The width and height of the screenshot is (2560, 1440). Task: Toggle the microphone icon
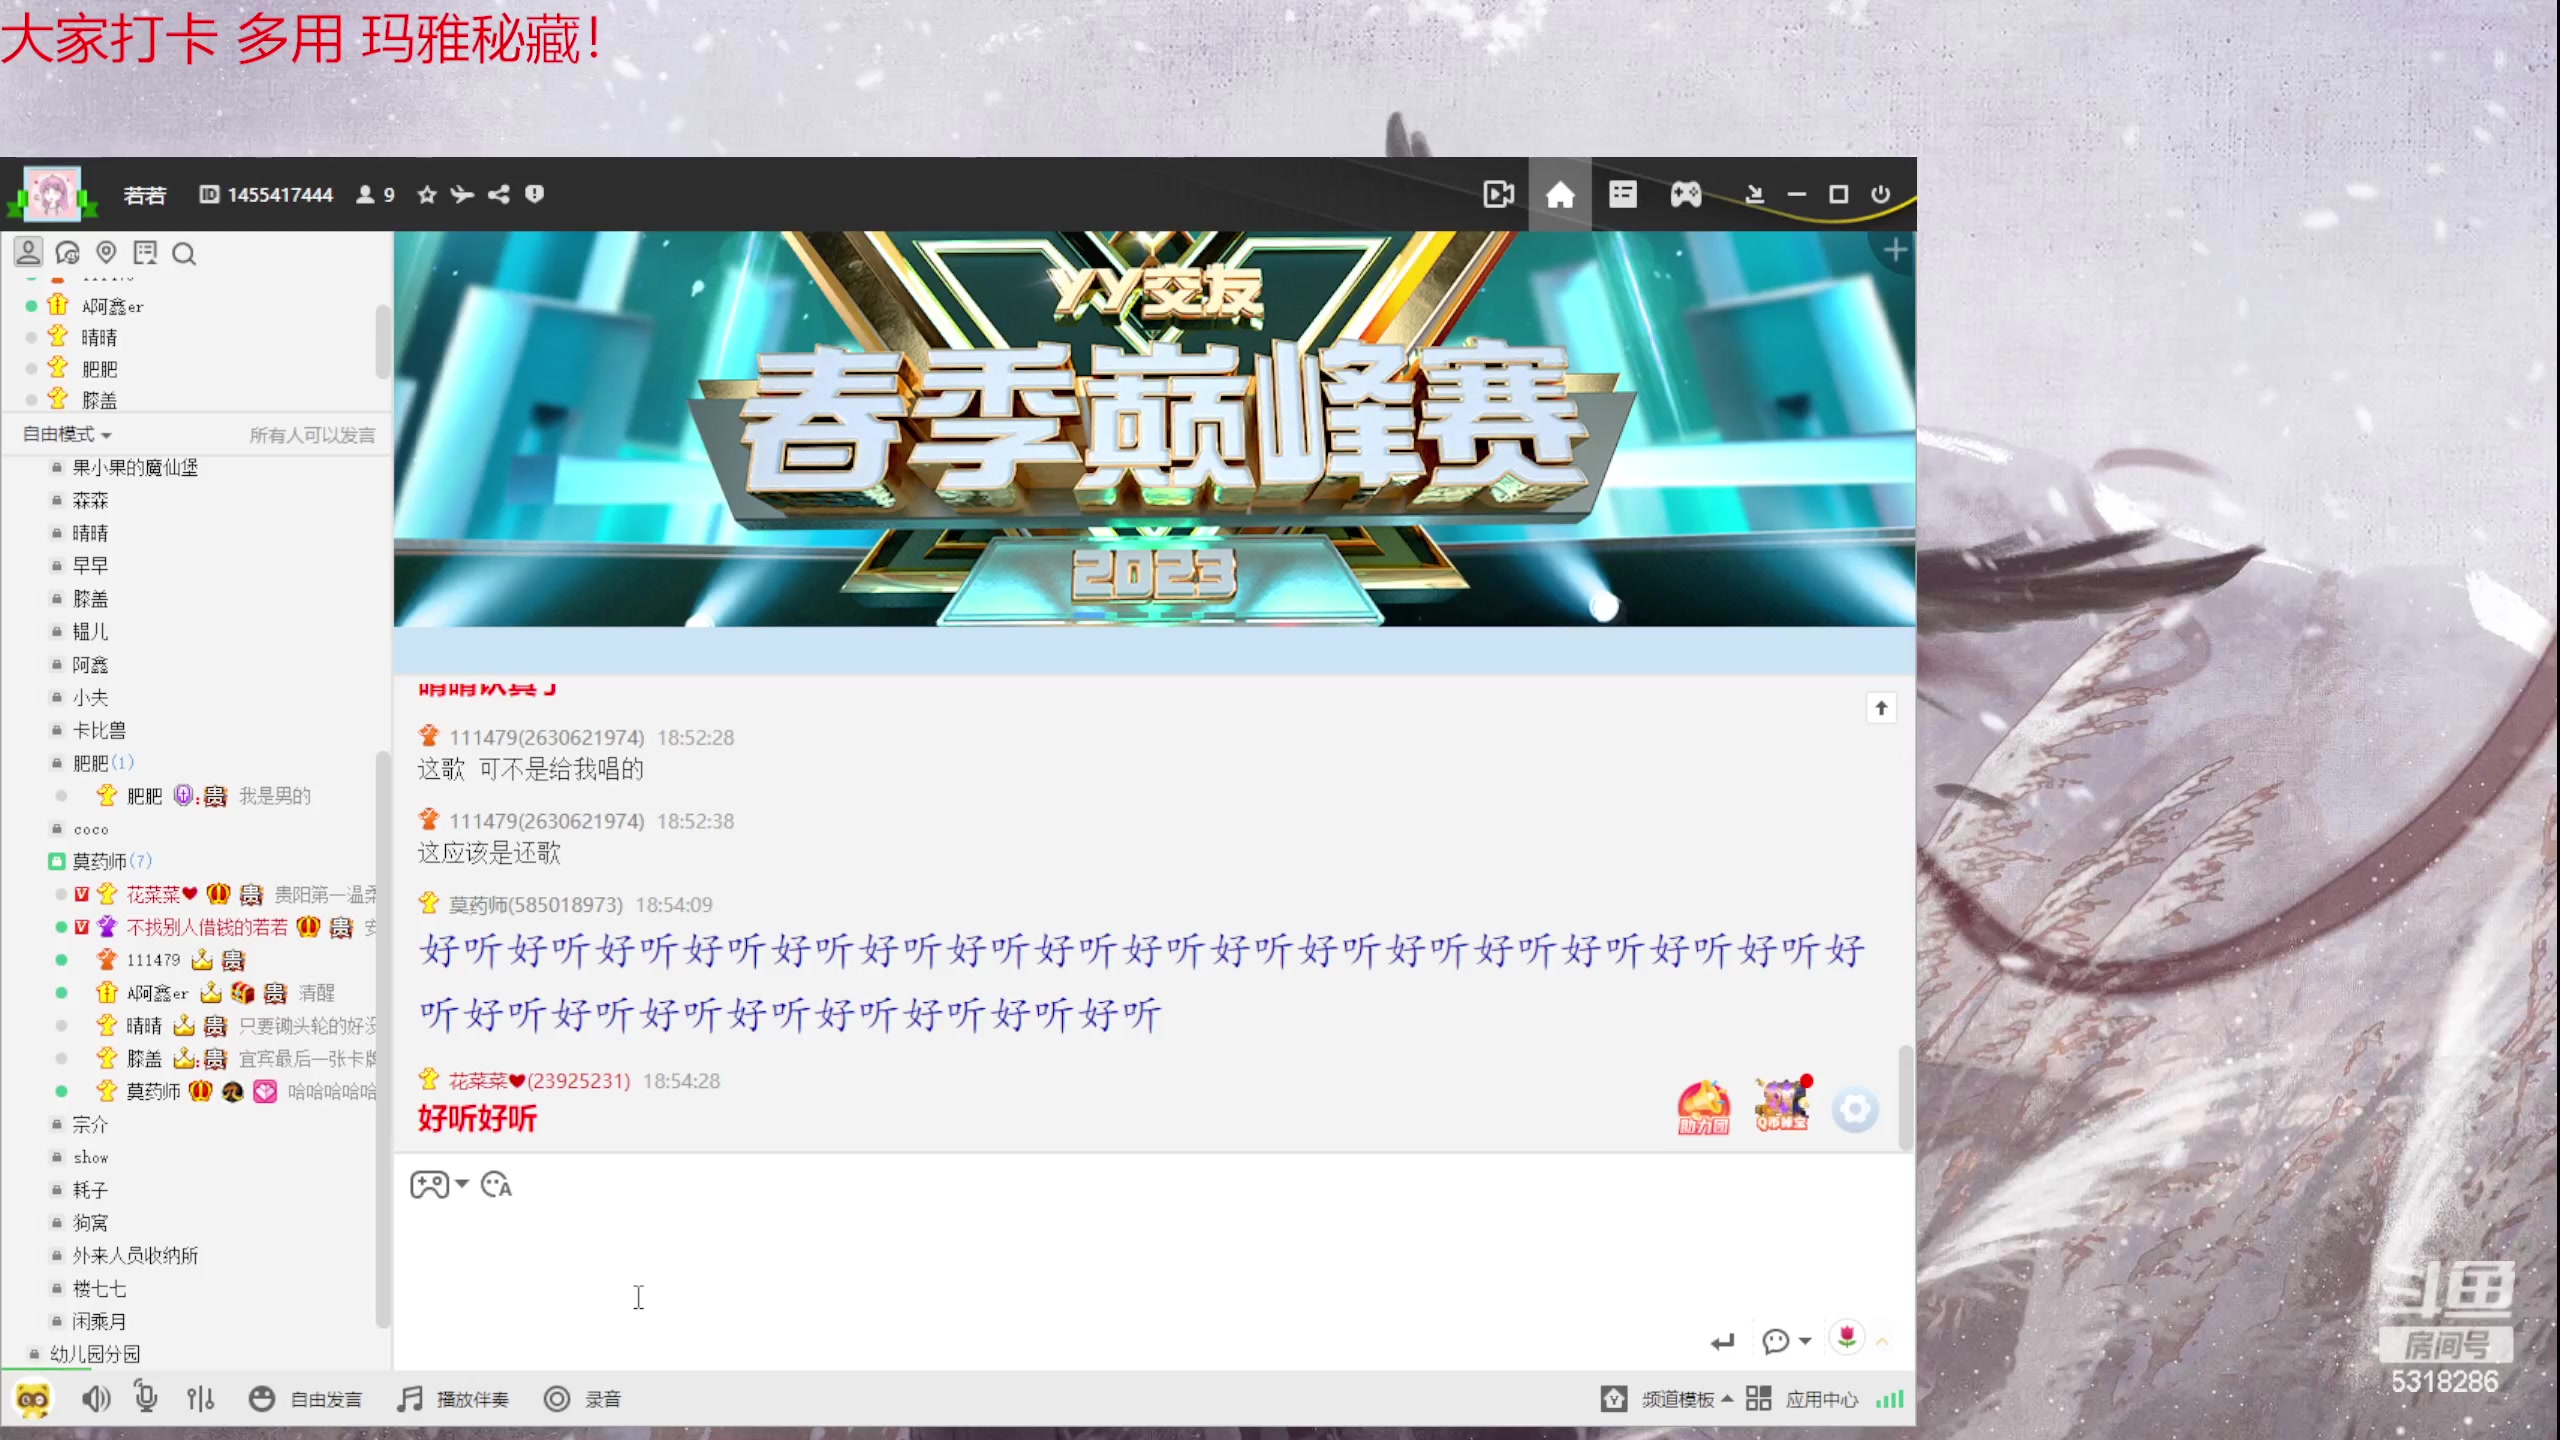[146, 1397]
